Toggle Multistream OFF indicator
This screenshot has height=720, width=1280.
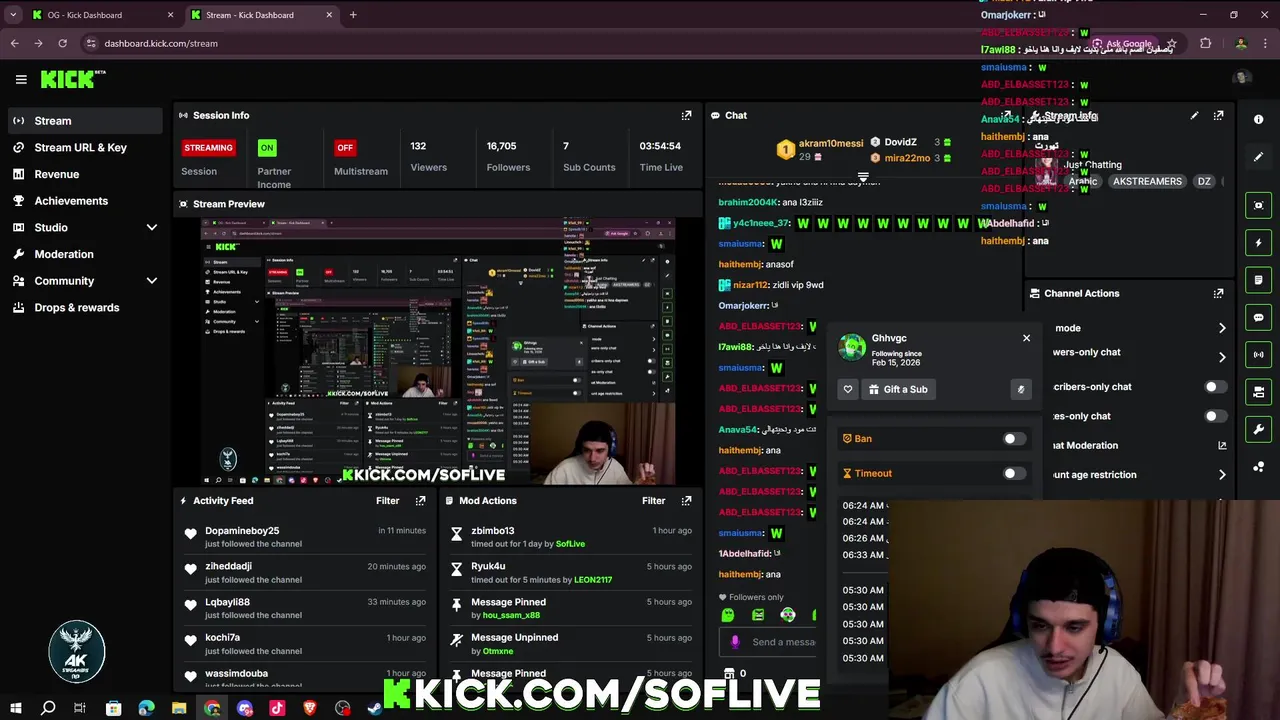[x=345, y=147]
